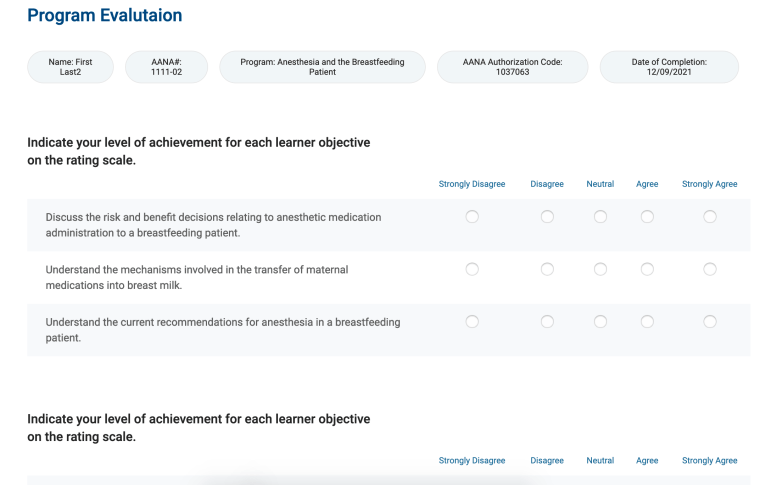The image size is (782, 485).
Task: Select Agree for transfer mechanisms objective
Action: tap(647, 269)
